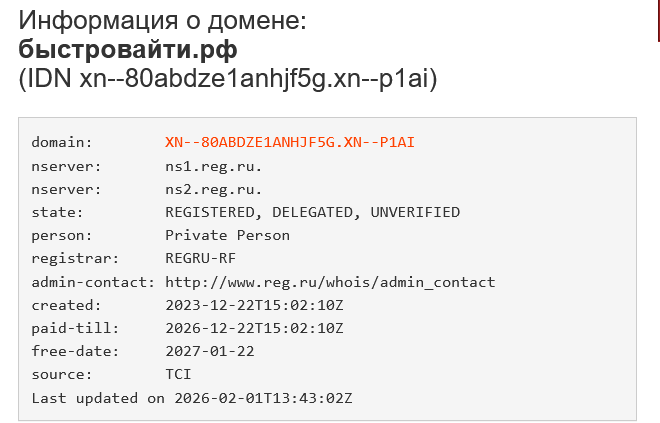Click the 'domain:' field label
660x423 pixels.
click(62, 142)
